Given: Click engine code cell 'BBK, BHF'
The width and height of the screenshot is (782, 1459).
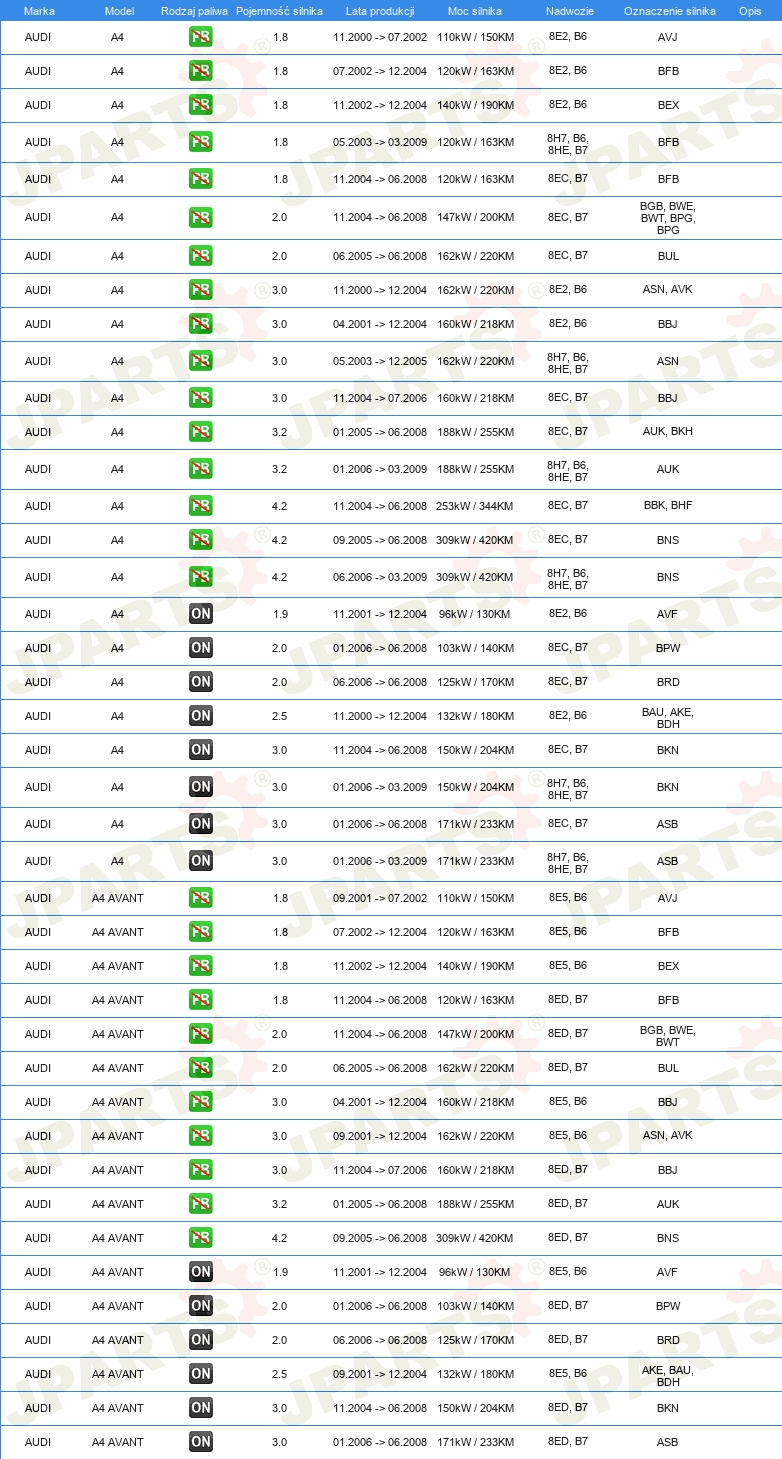Looking at the screenshot, I should tap(668, 506).
